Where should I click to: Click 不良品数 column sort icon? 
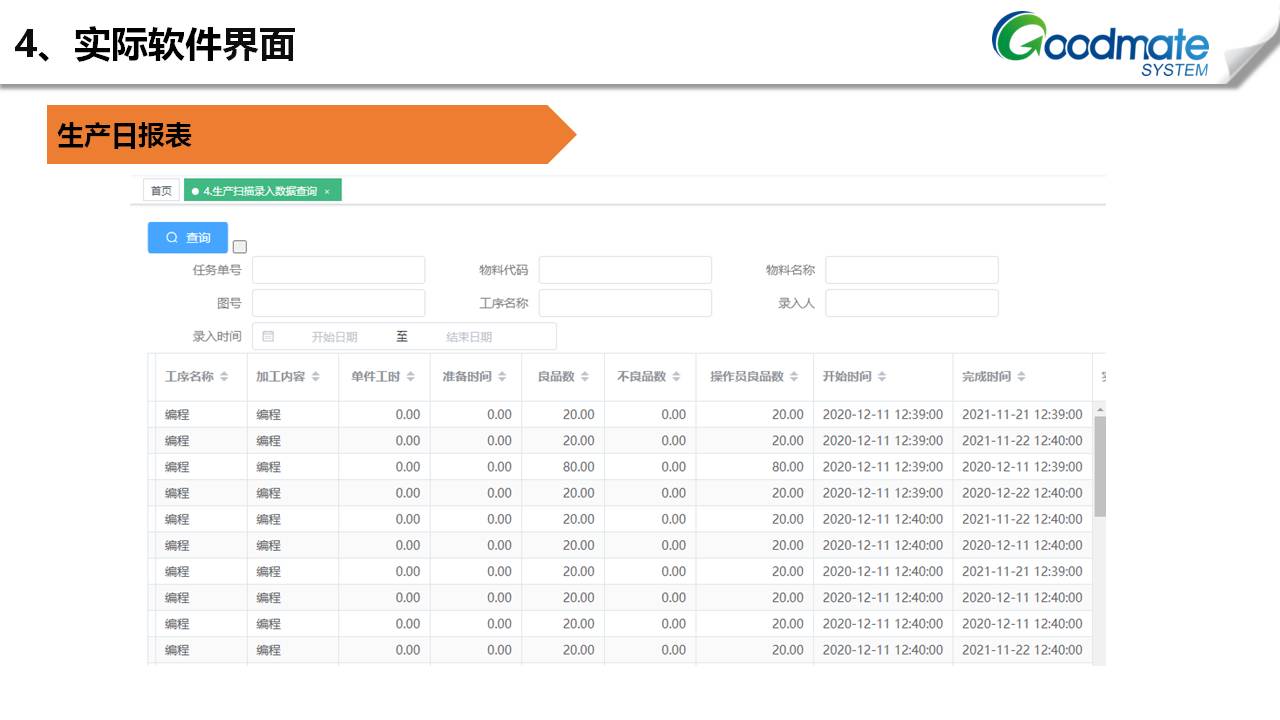(x=677, y=377)
